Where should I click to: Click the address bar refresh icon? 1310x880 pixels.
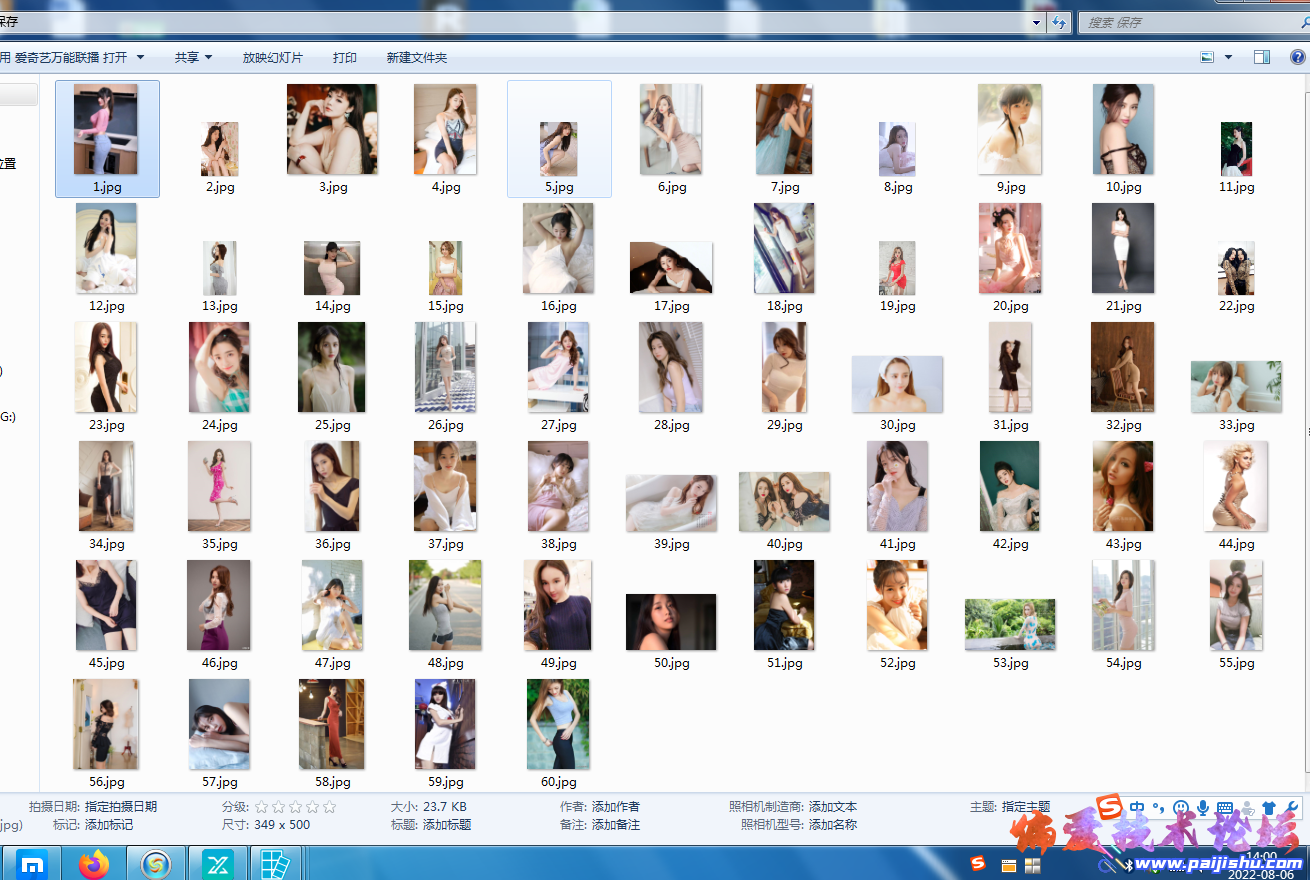1060,22
